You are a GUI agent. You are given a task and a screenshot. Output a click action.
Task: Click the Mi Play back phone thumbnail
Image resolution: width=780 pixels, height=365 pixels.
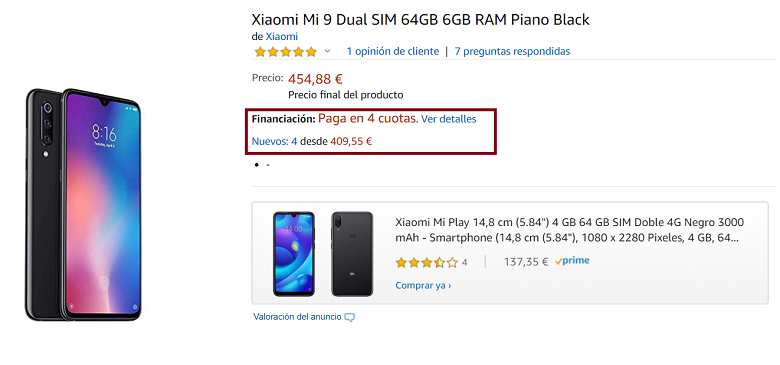352,254
